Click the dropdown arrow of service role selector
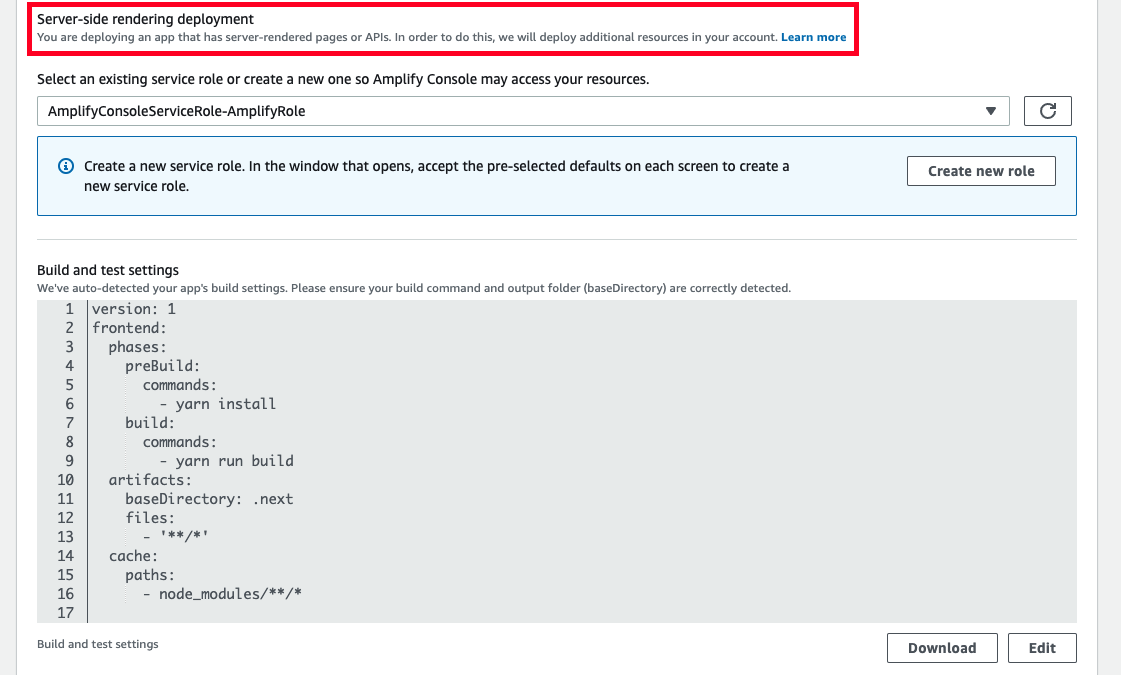This screenshot has height=675, width=1121. [x=991, y=111]
